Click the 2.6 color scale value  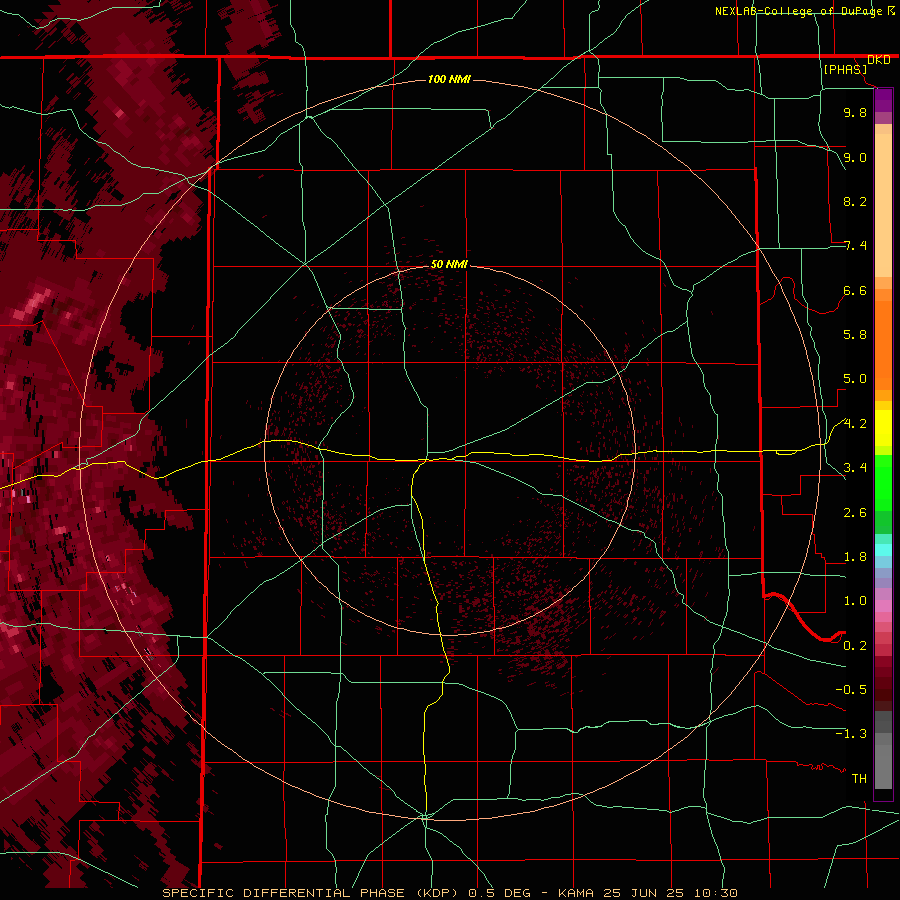point(855,513)
